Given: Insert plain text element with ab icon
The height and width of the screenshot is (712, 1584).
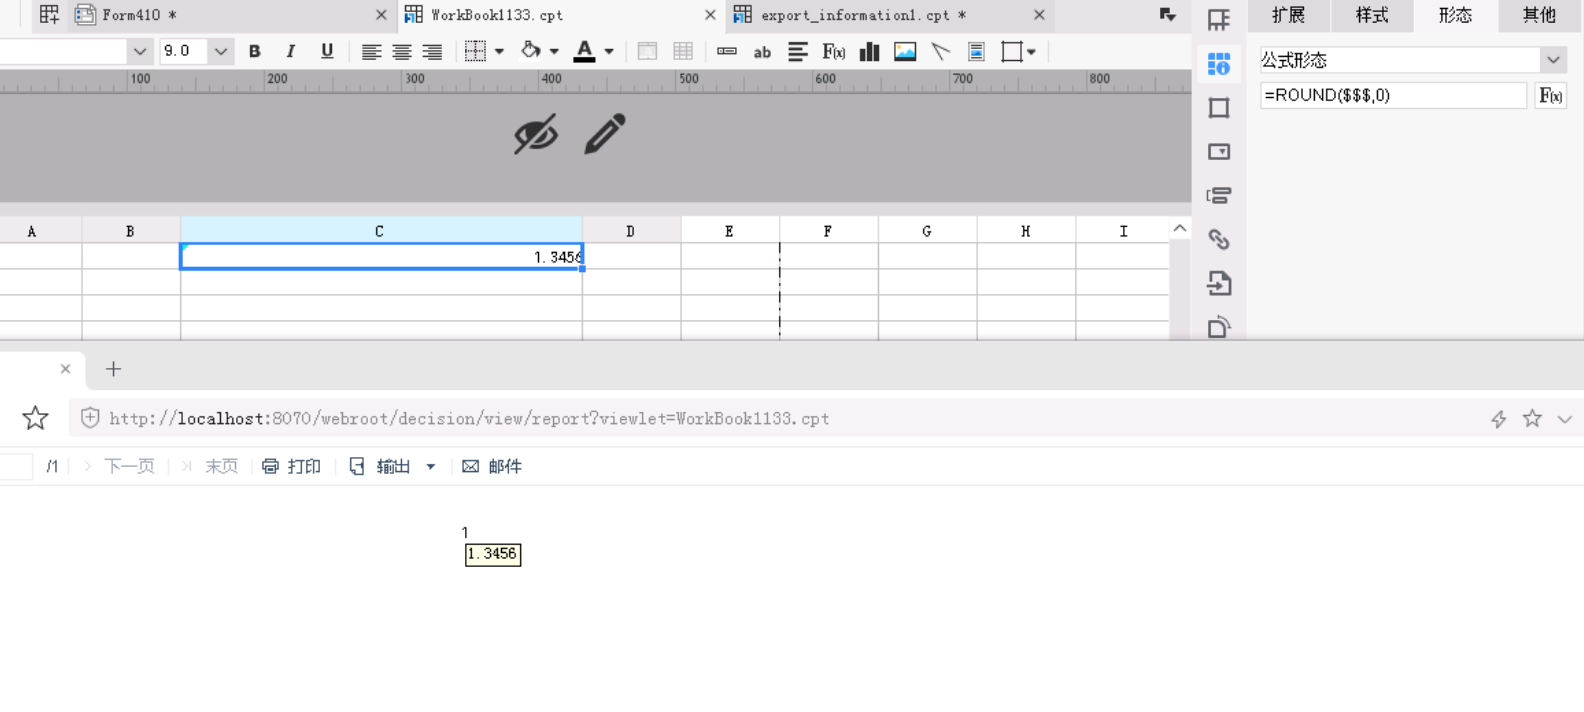Looking at the screenshot, I should [x=762, y=52].
